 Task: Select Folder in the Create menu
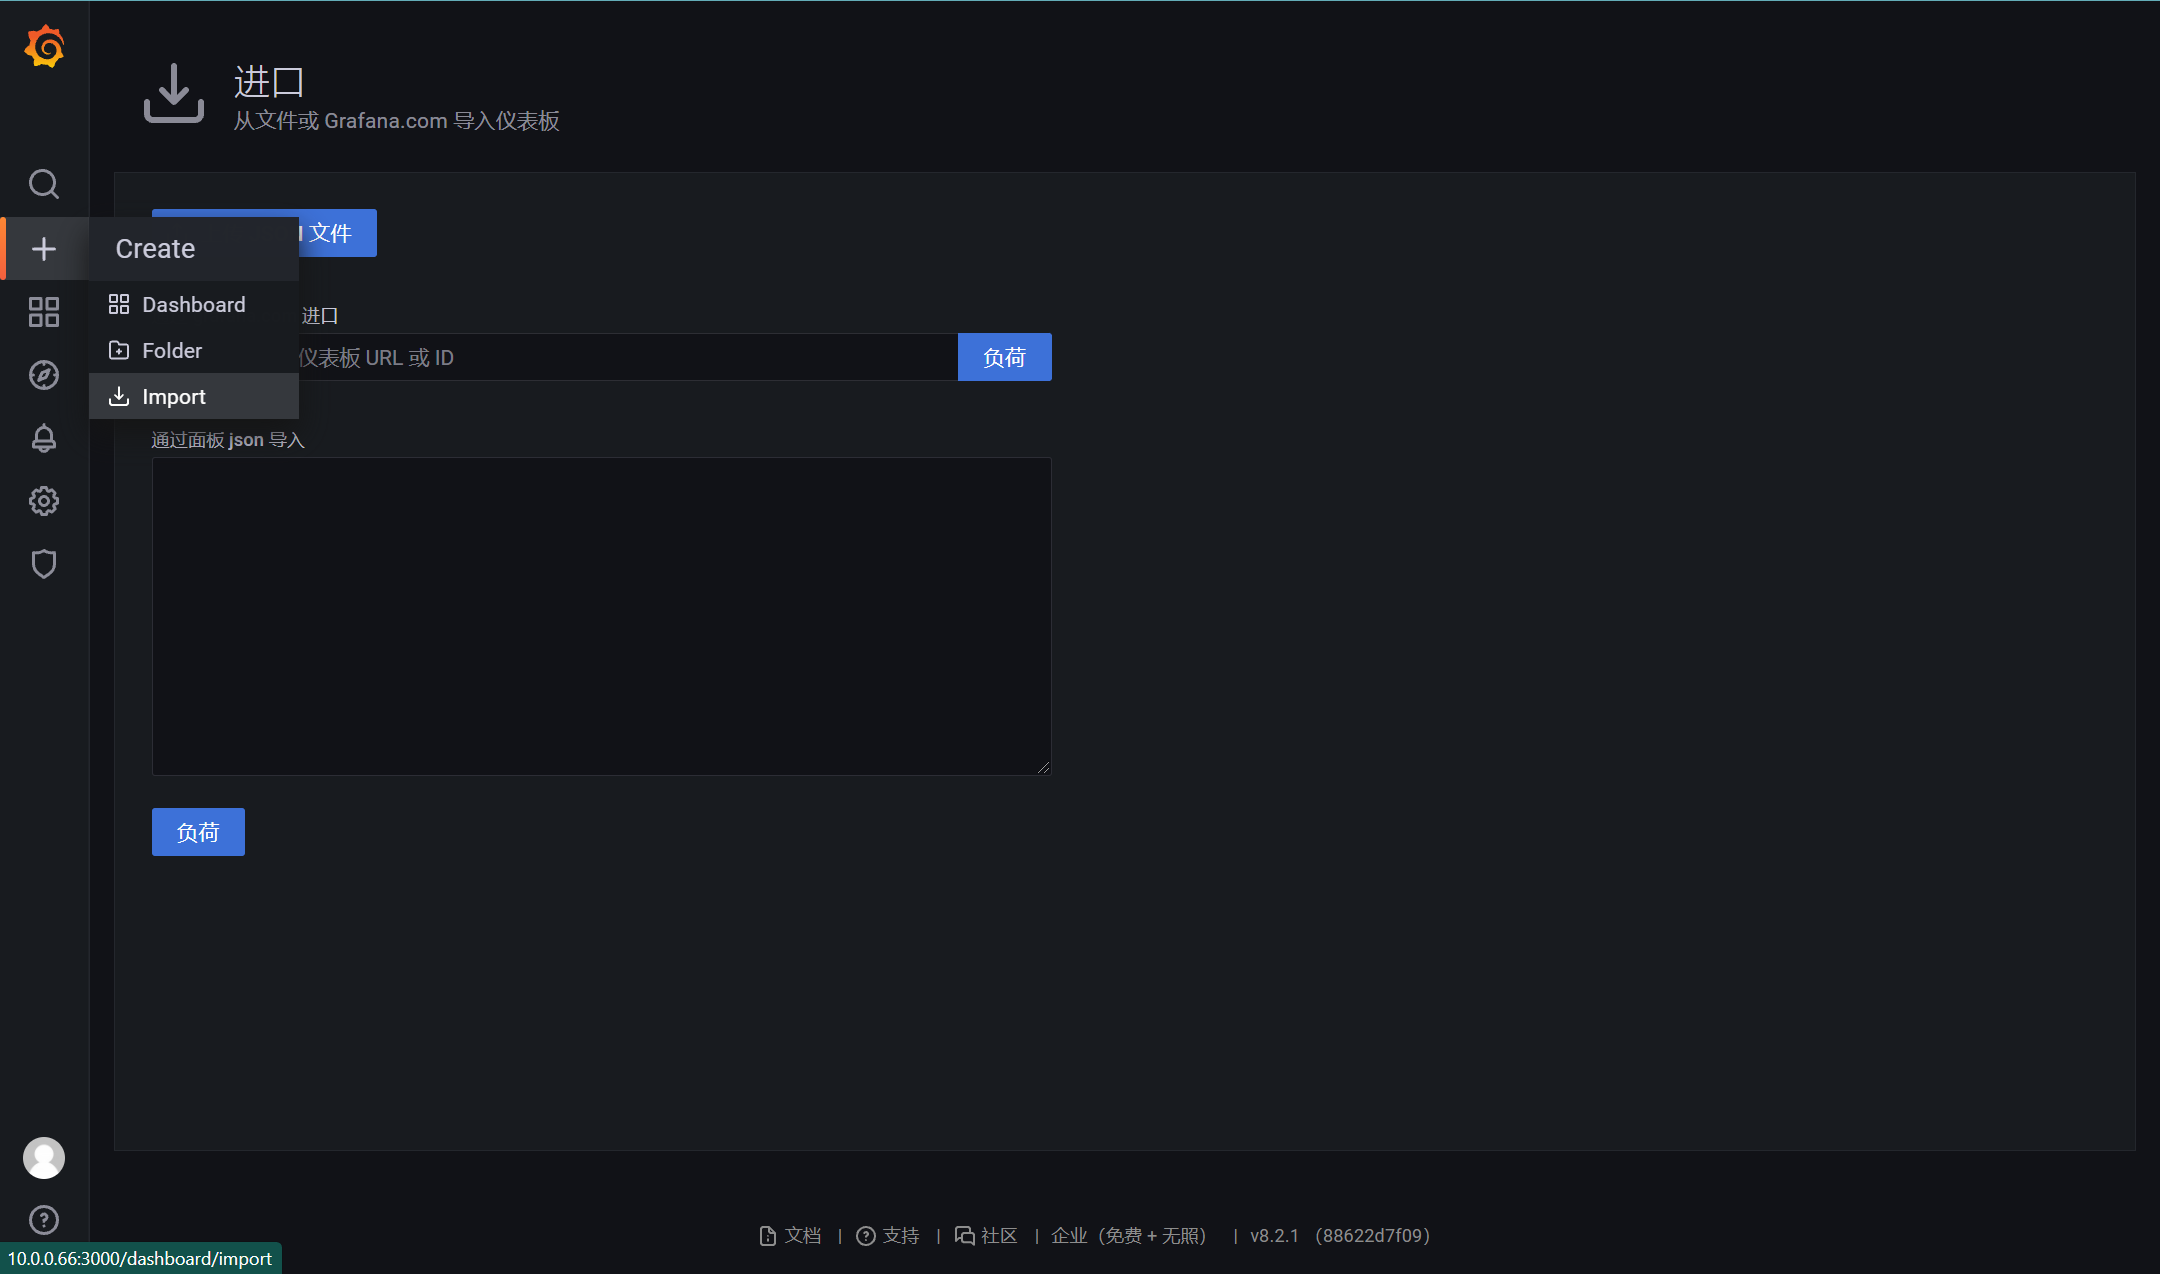tap(172, 351)
